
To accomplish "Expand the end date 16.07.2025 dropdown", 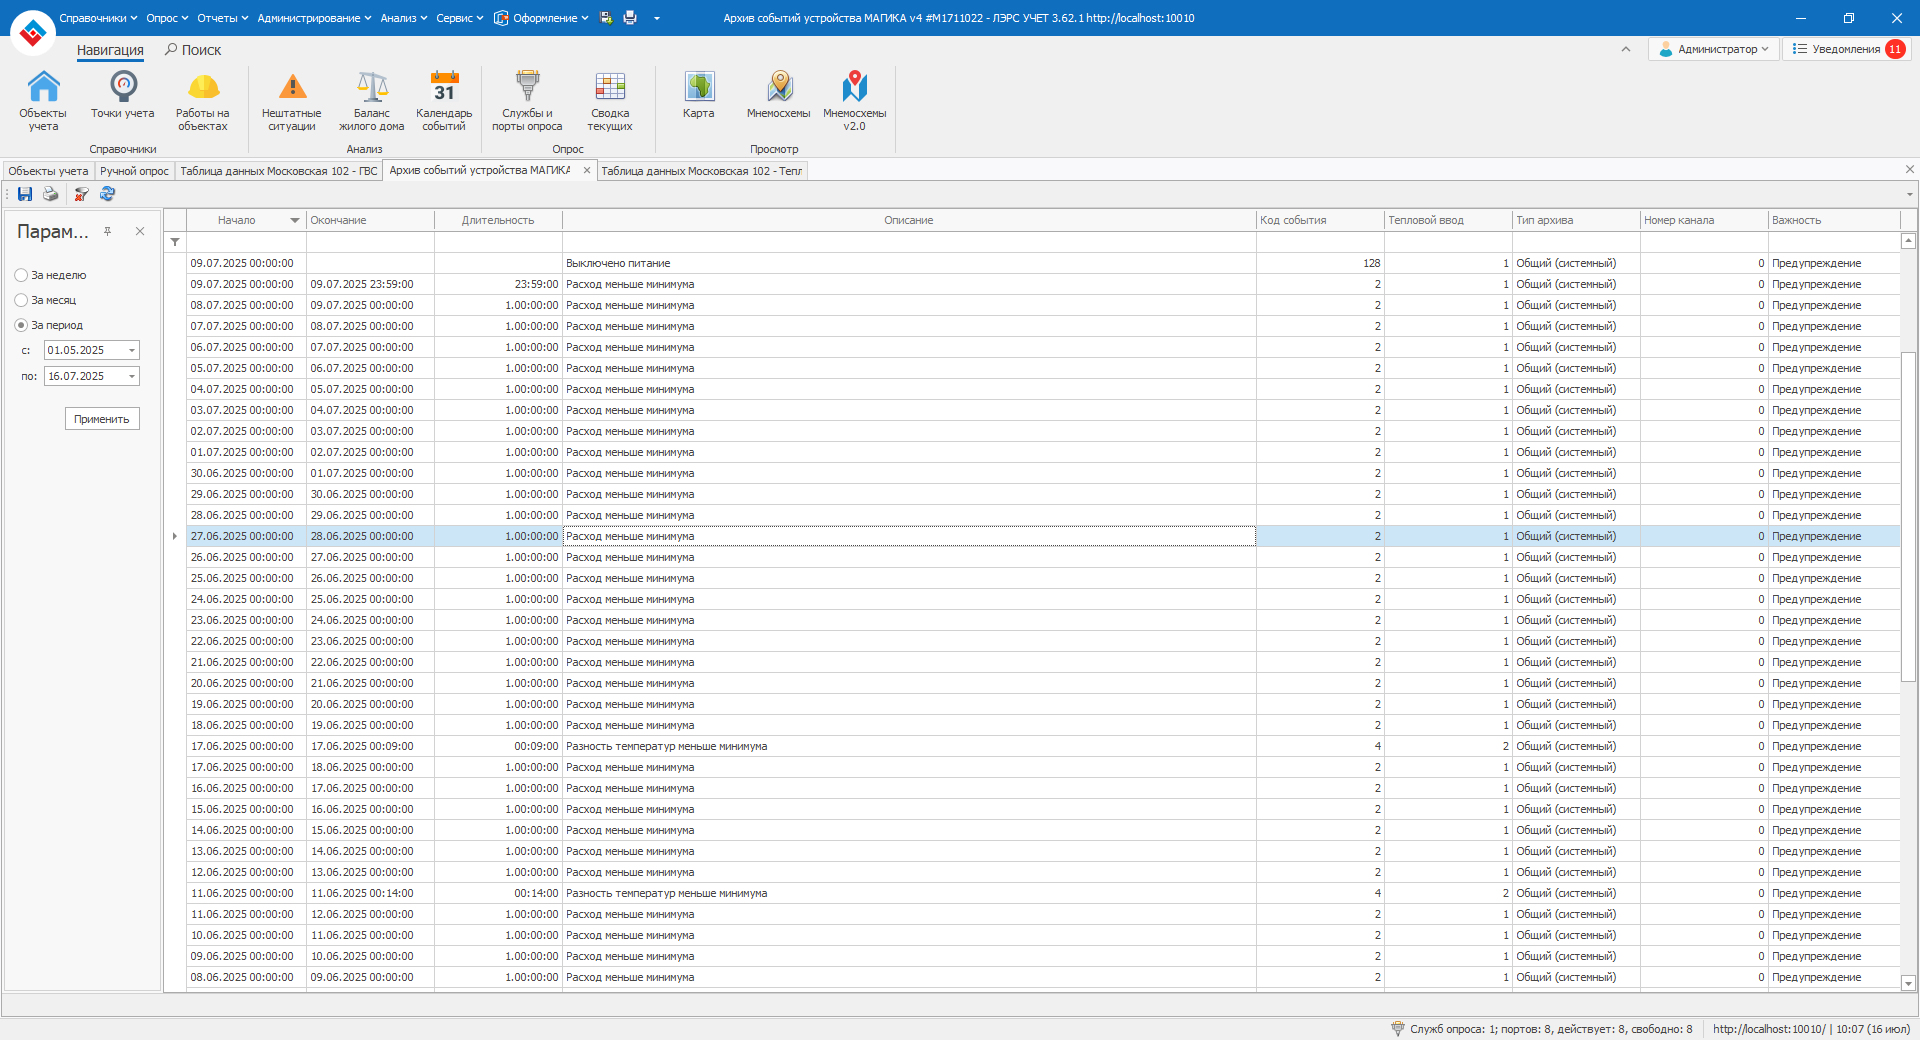I will point(132,376).
